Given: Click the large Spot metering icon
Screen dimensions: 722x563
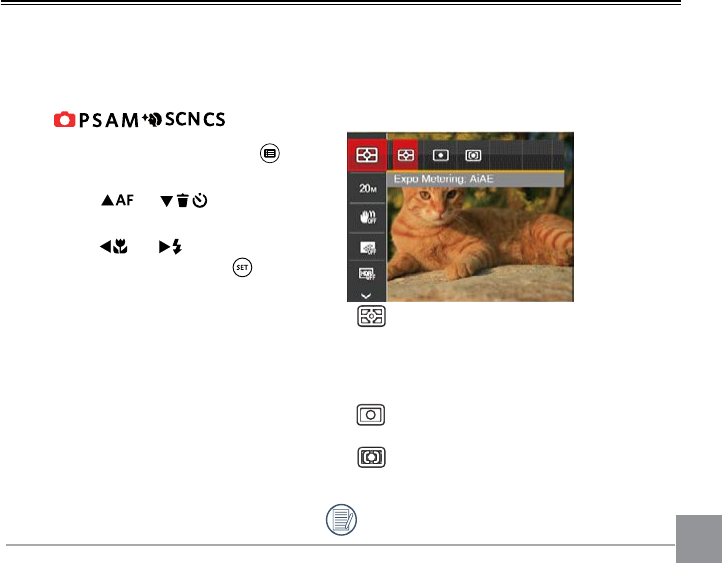Looking at the screenshot, I should [x=371, y=415].
